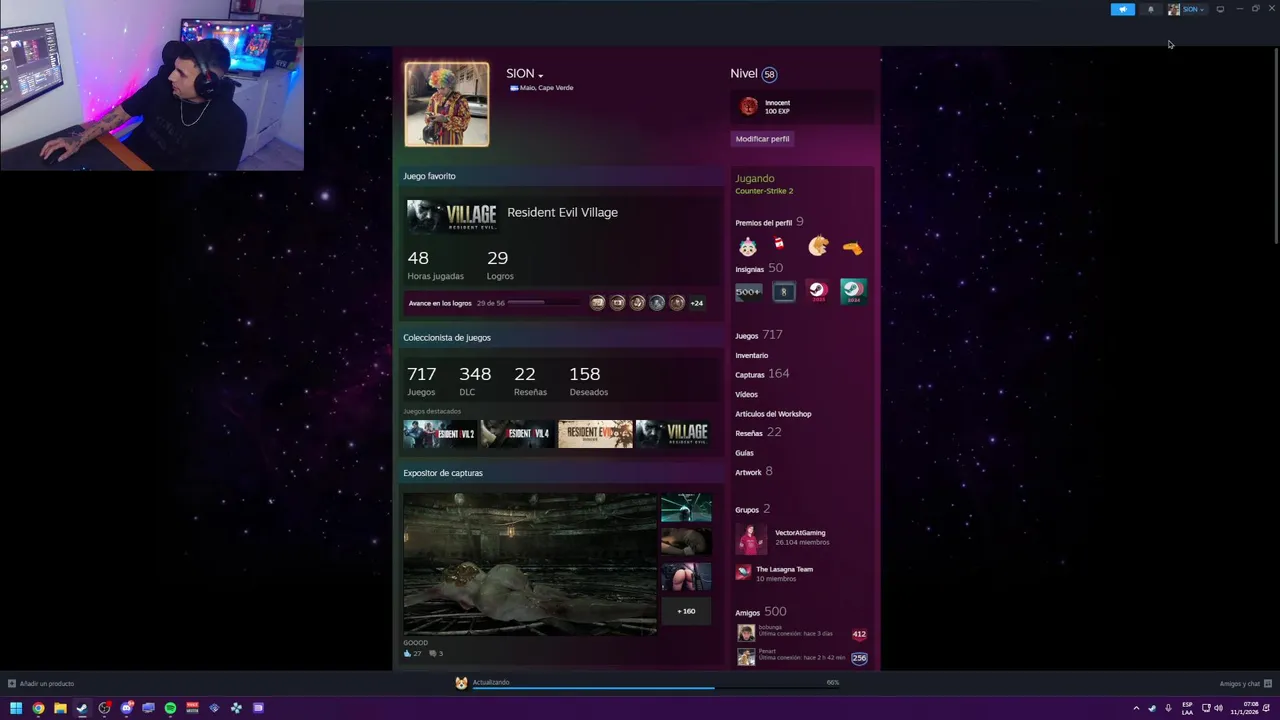Click VectorAtGaming group avatar

tap(751, 539)
